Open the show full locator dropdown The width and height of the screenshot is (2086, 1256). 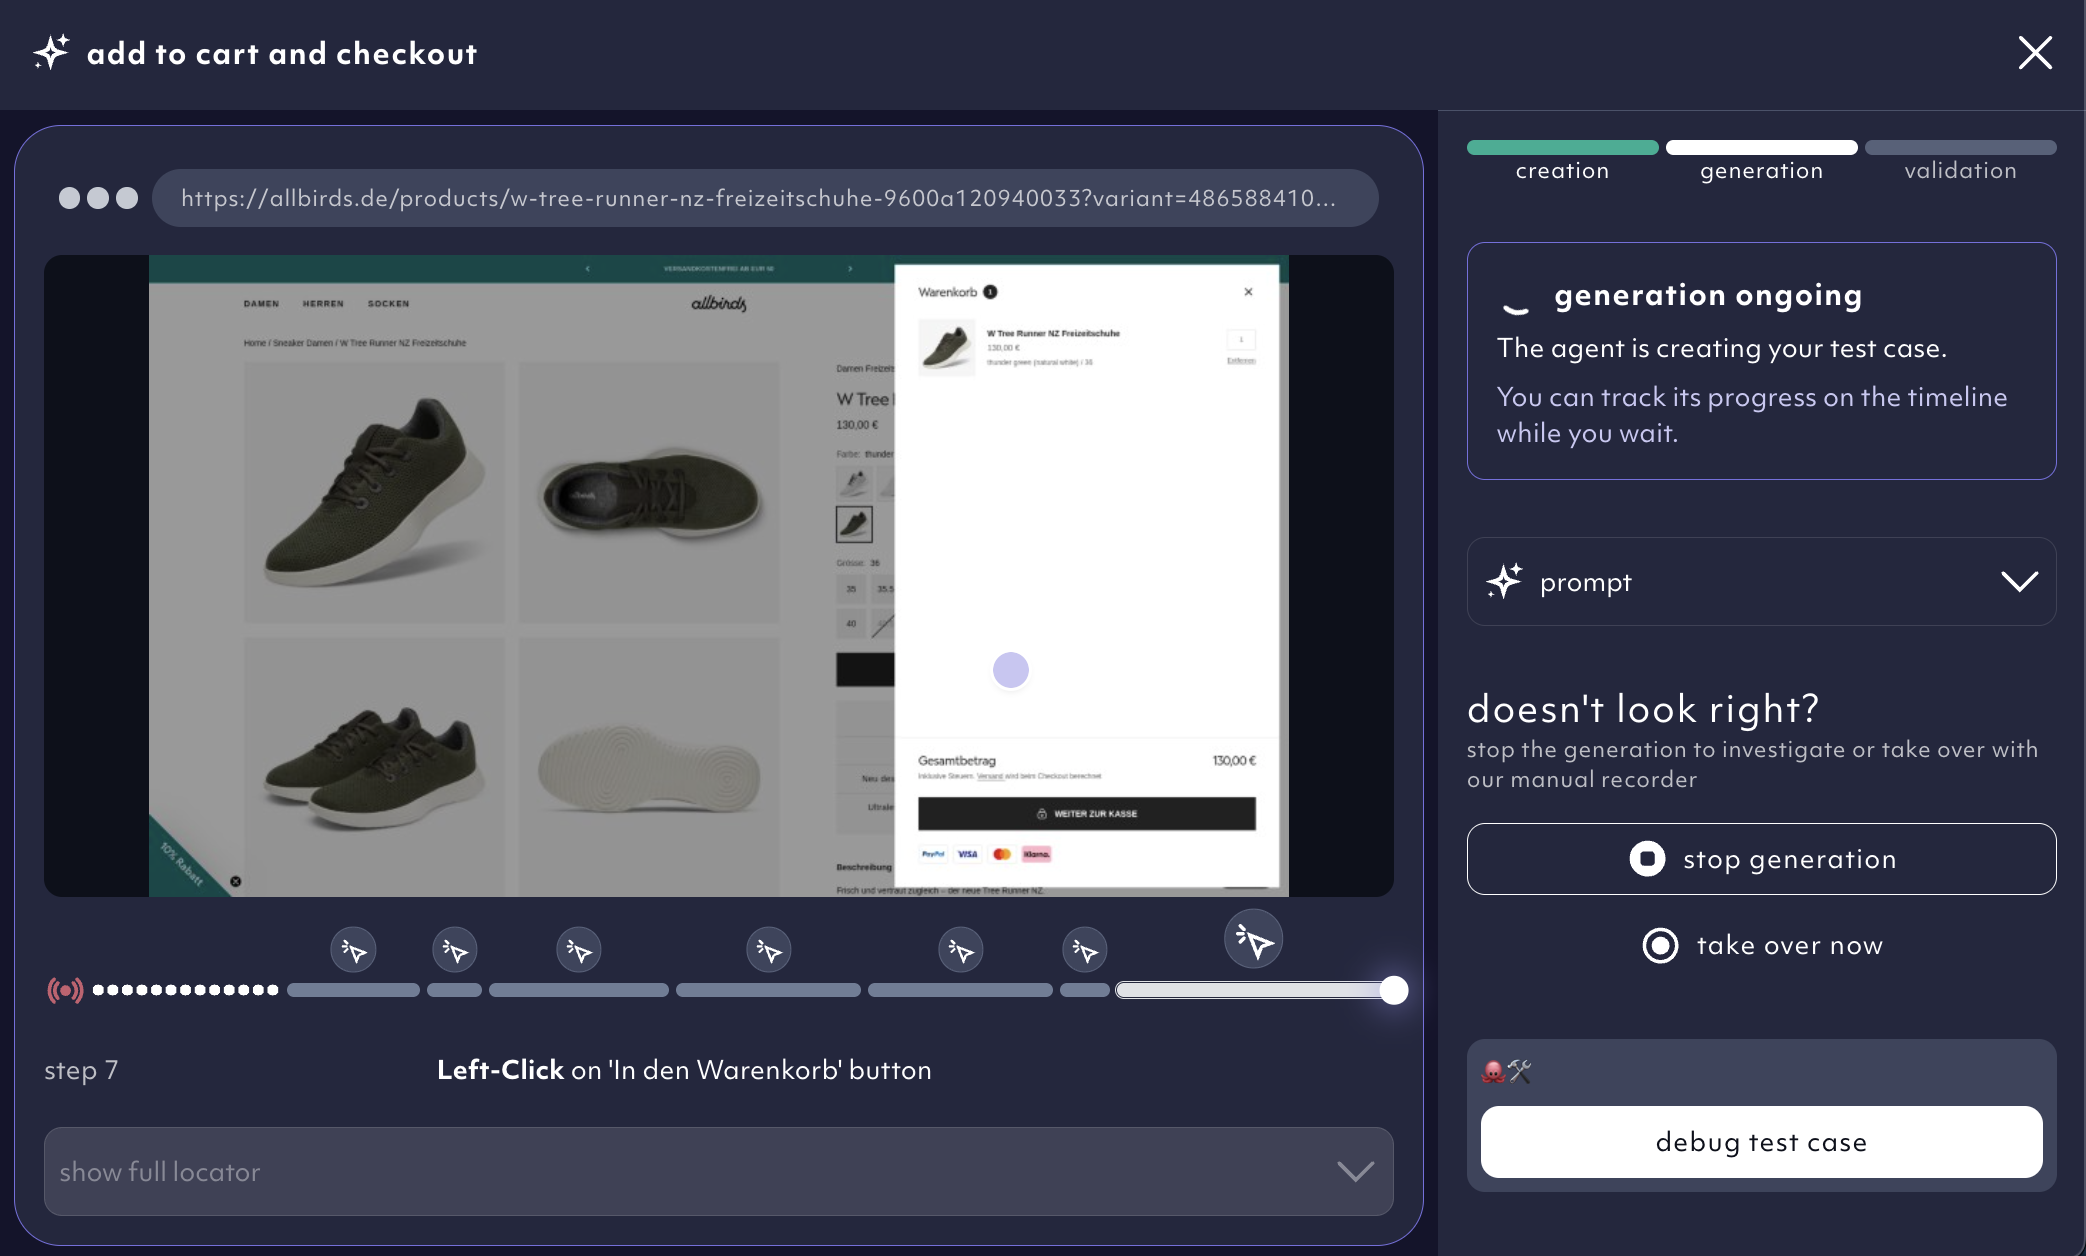718,1171
